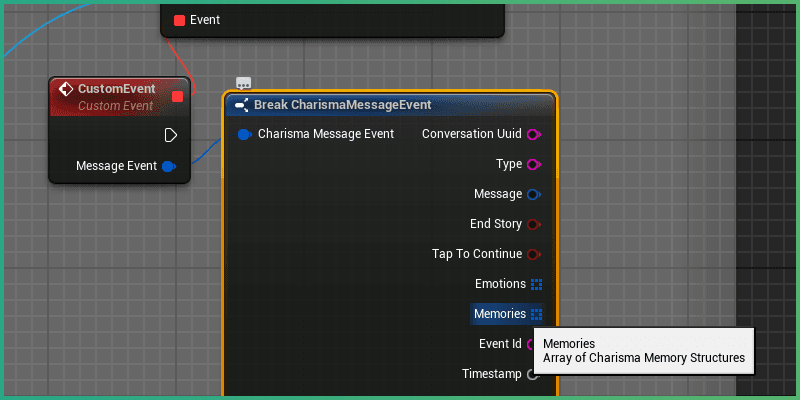Click the End Story boolean pin
The image size is (800, 400).
pyautogui.click(x=534, y=224)
